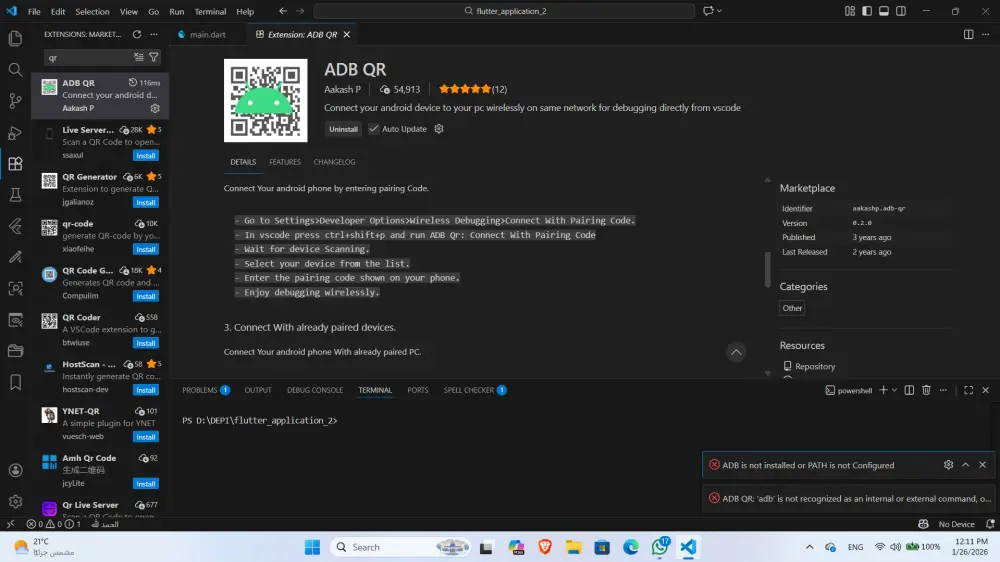The height and width of the screenshot is (562, 1000).
Task: Open File Explorer from taskbar
Action: (x=573, y=547)
